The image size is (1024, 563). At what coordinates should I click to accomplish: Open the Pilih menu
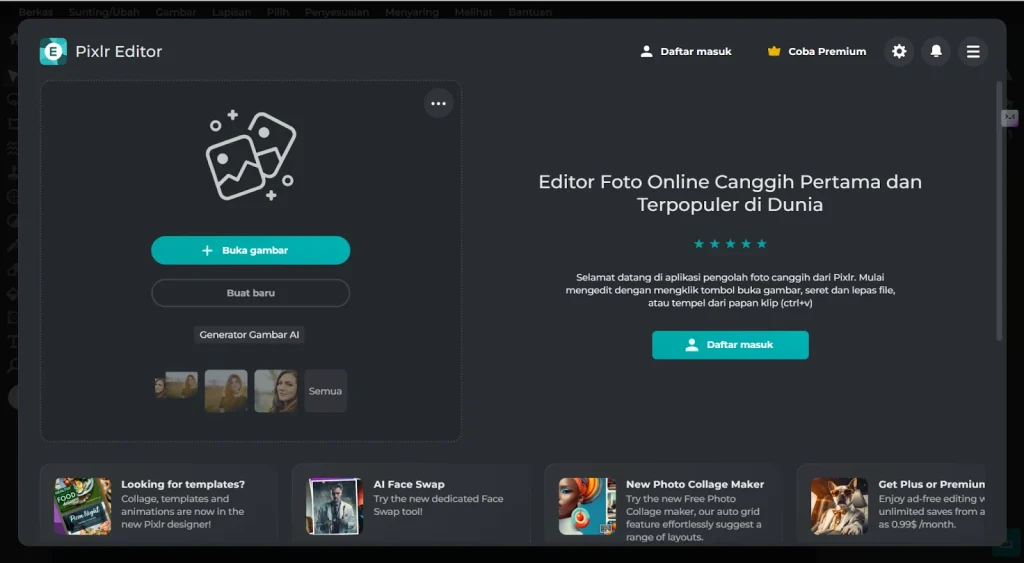coord(278,12)
